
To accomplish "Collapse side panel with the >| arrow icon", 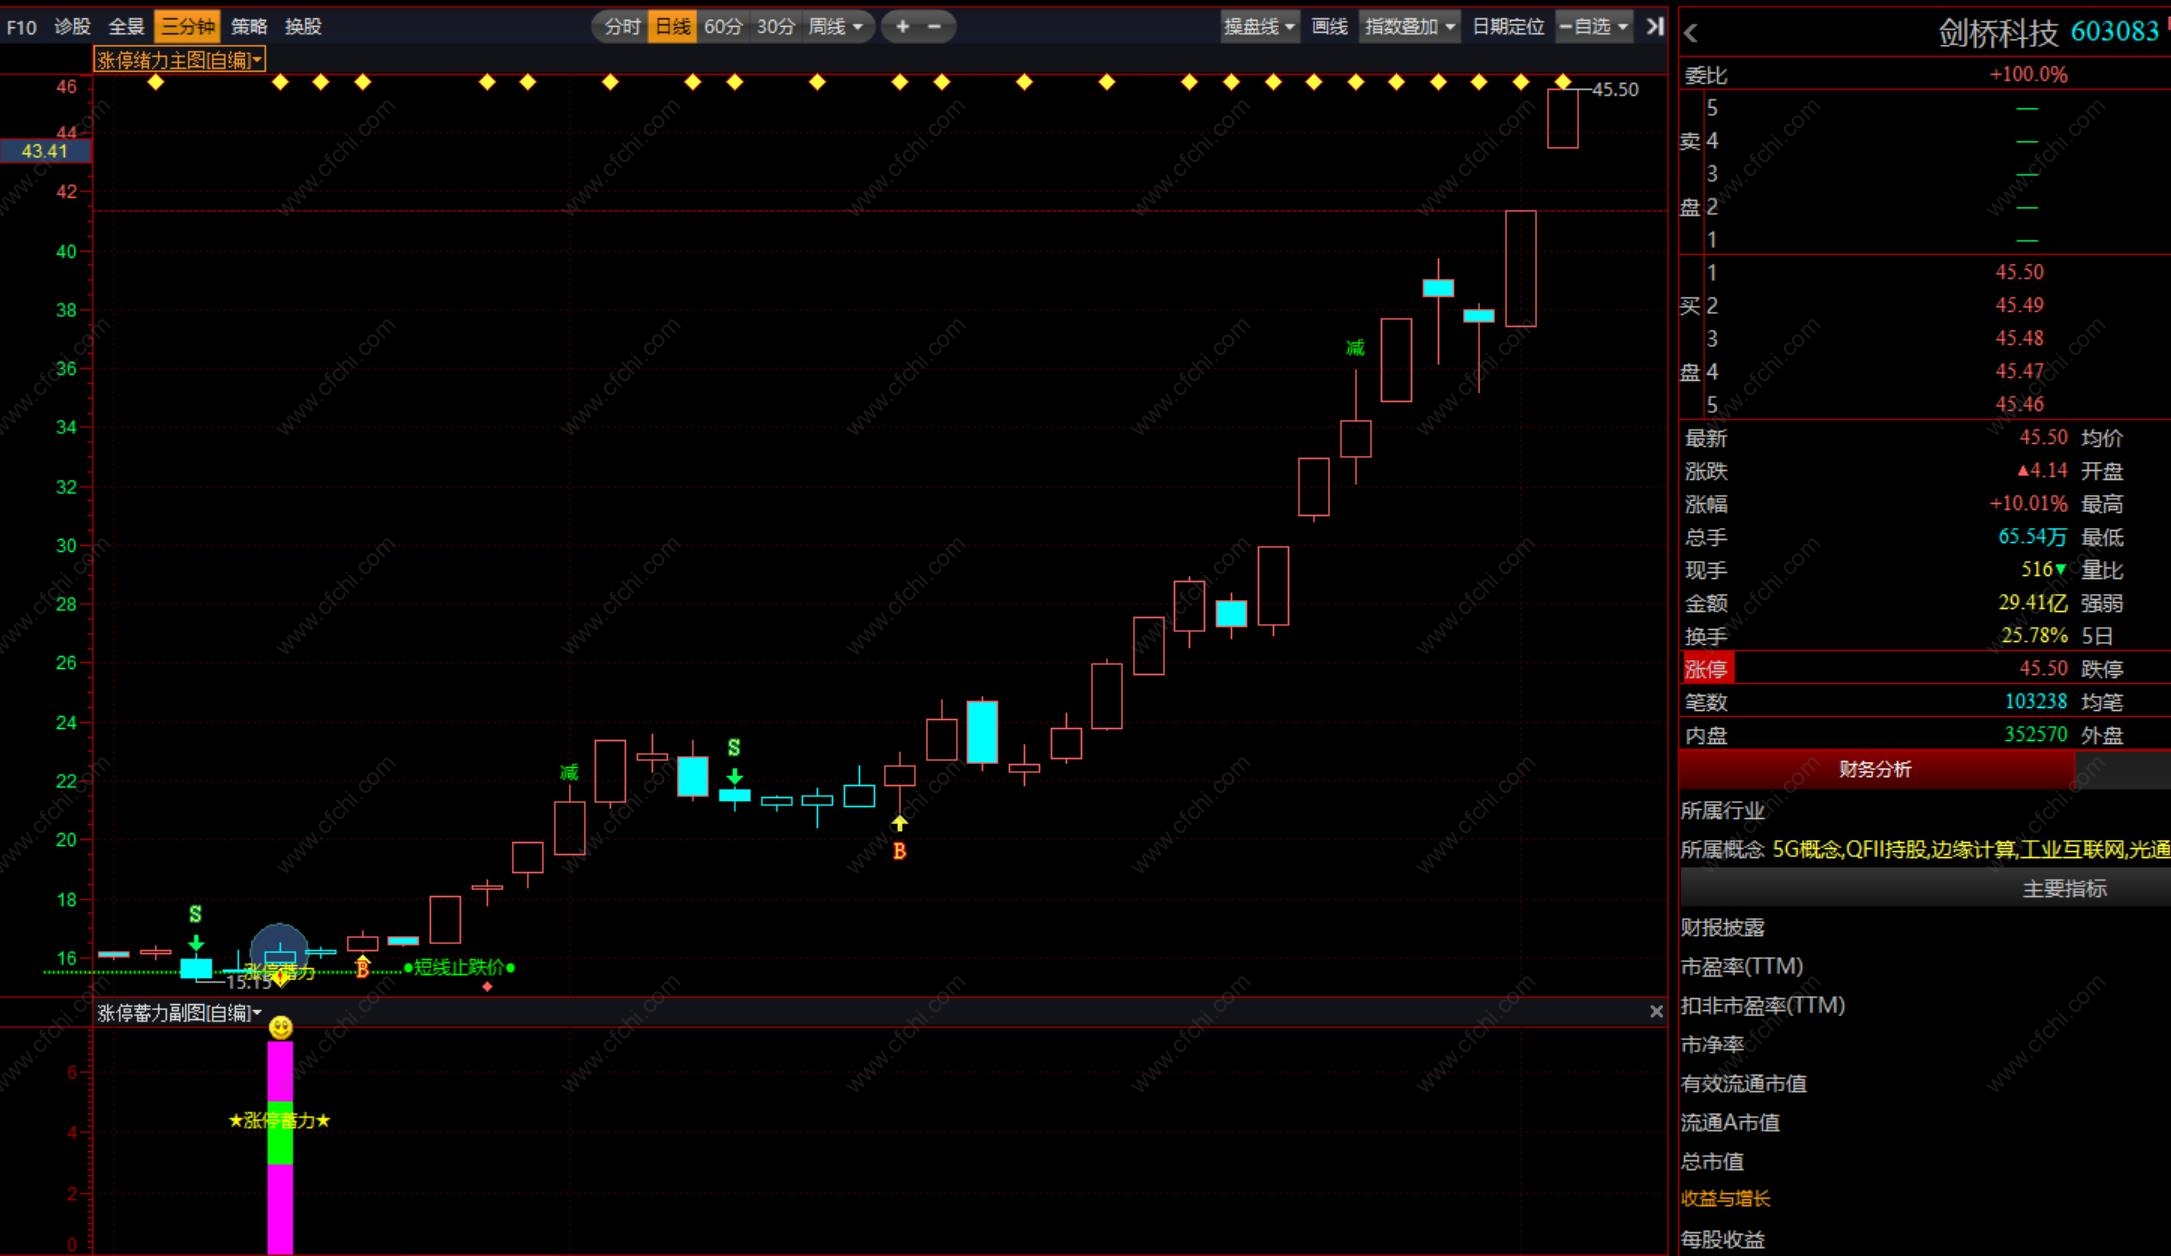I will [1655, 27].
